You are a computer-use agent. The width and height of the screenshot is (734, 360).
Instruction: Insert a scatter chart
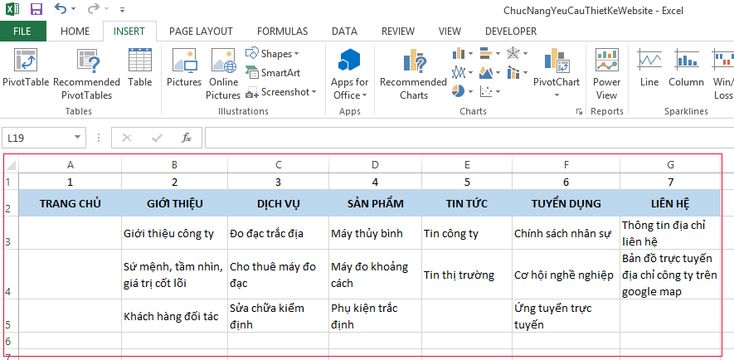pos(486,91)
